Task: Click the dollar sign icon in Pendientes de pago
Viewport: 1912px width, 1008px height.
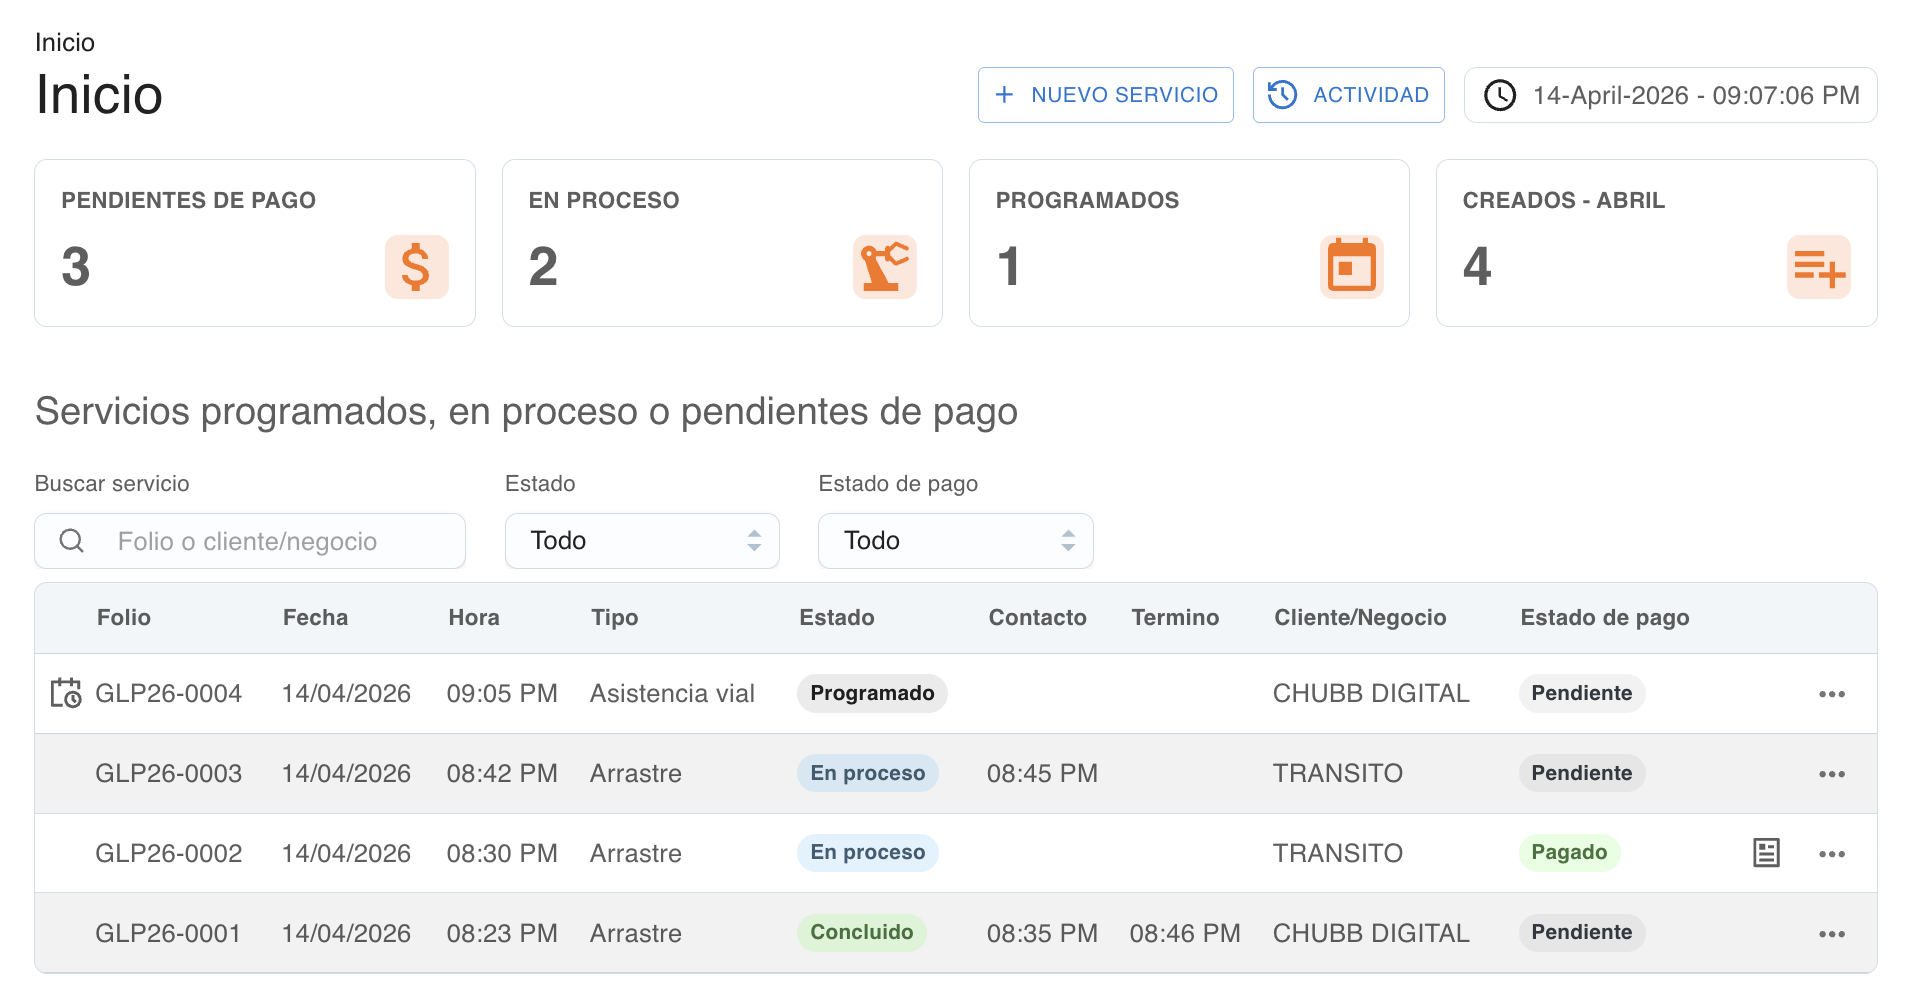Action: click(x=416, y=267)
